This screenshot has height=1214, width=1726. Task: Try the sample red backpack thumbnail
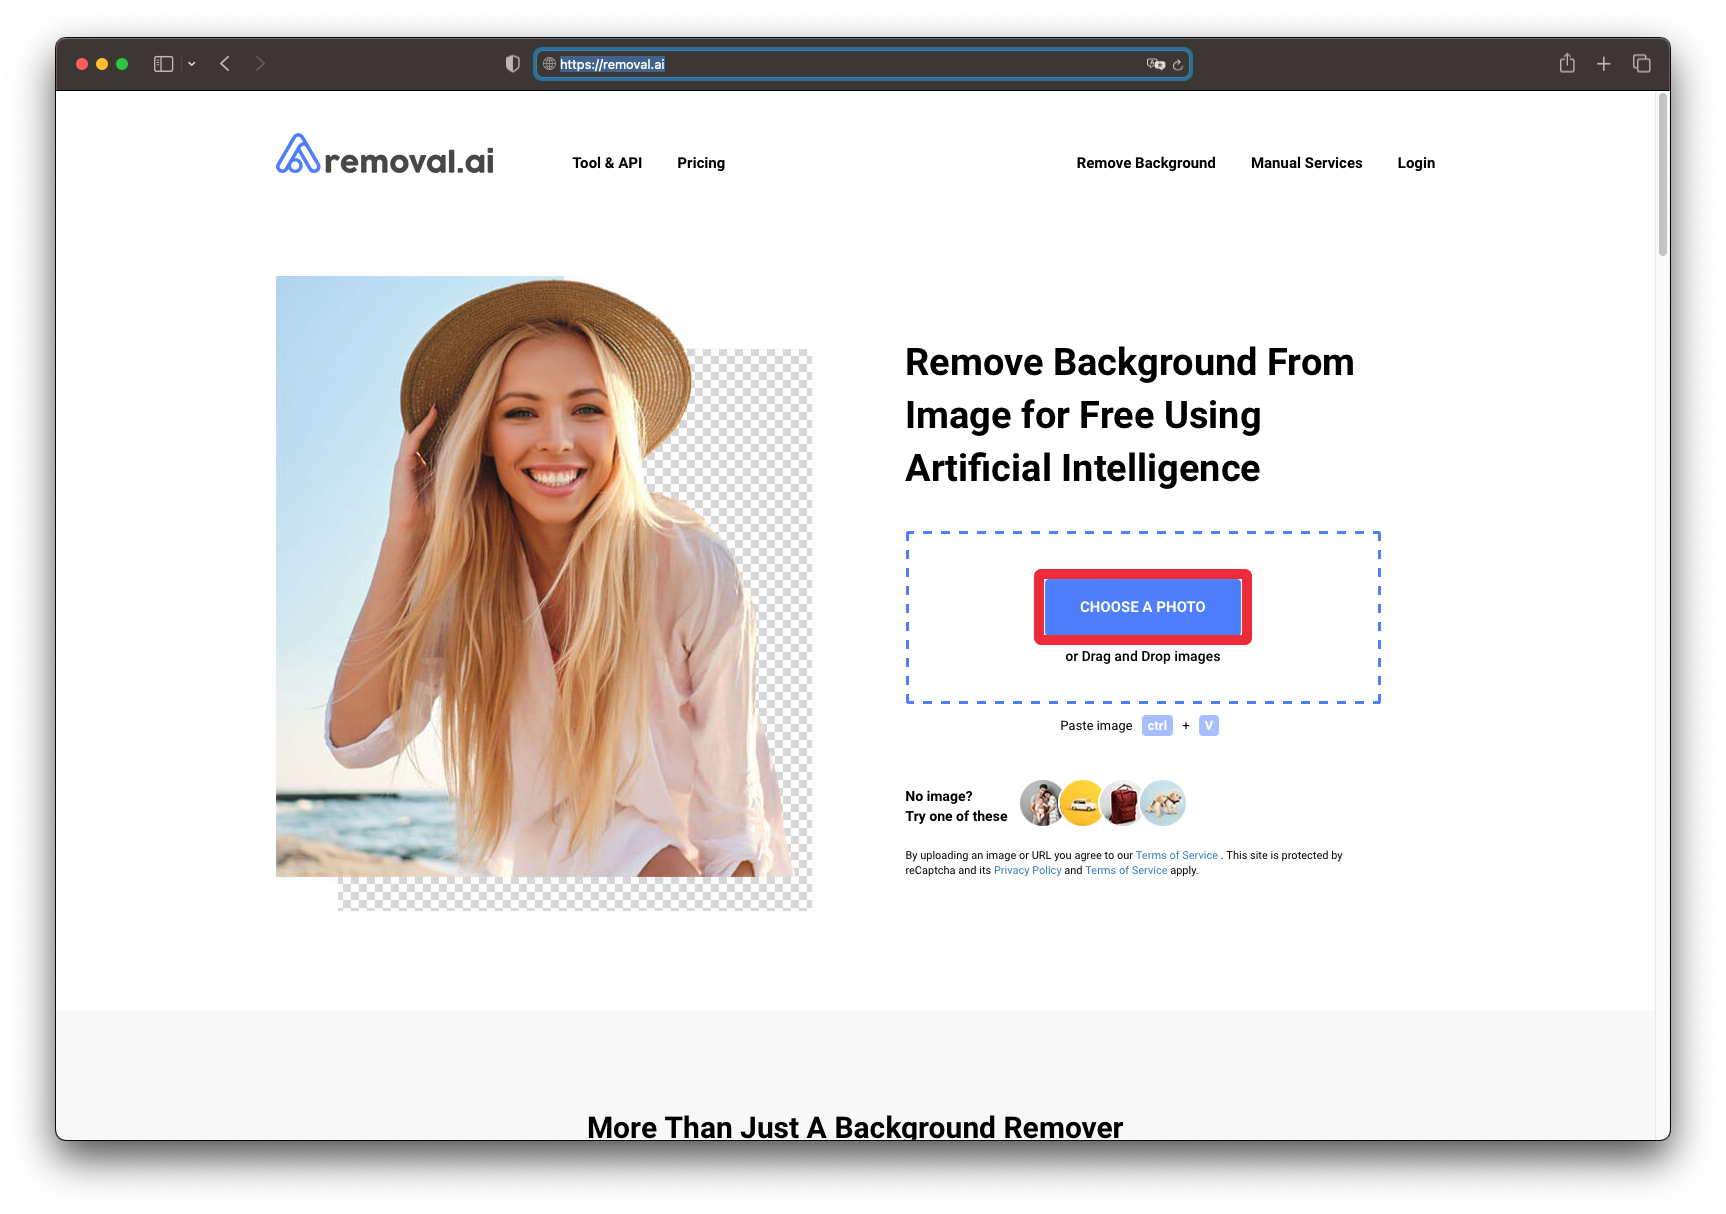point(1122,803)
